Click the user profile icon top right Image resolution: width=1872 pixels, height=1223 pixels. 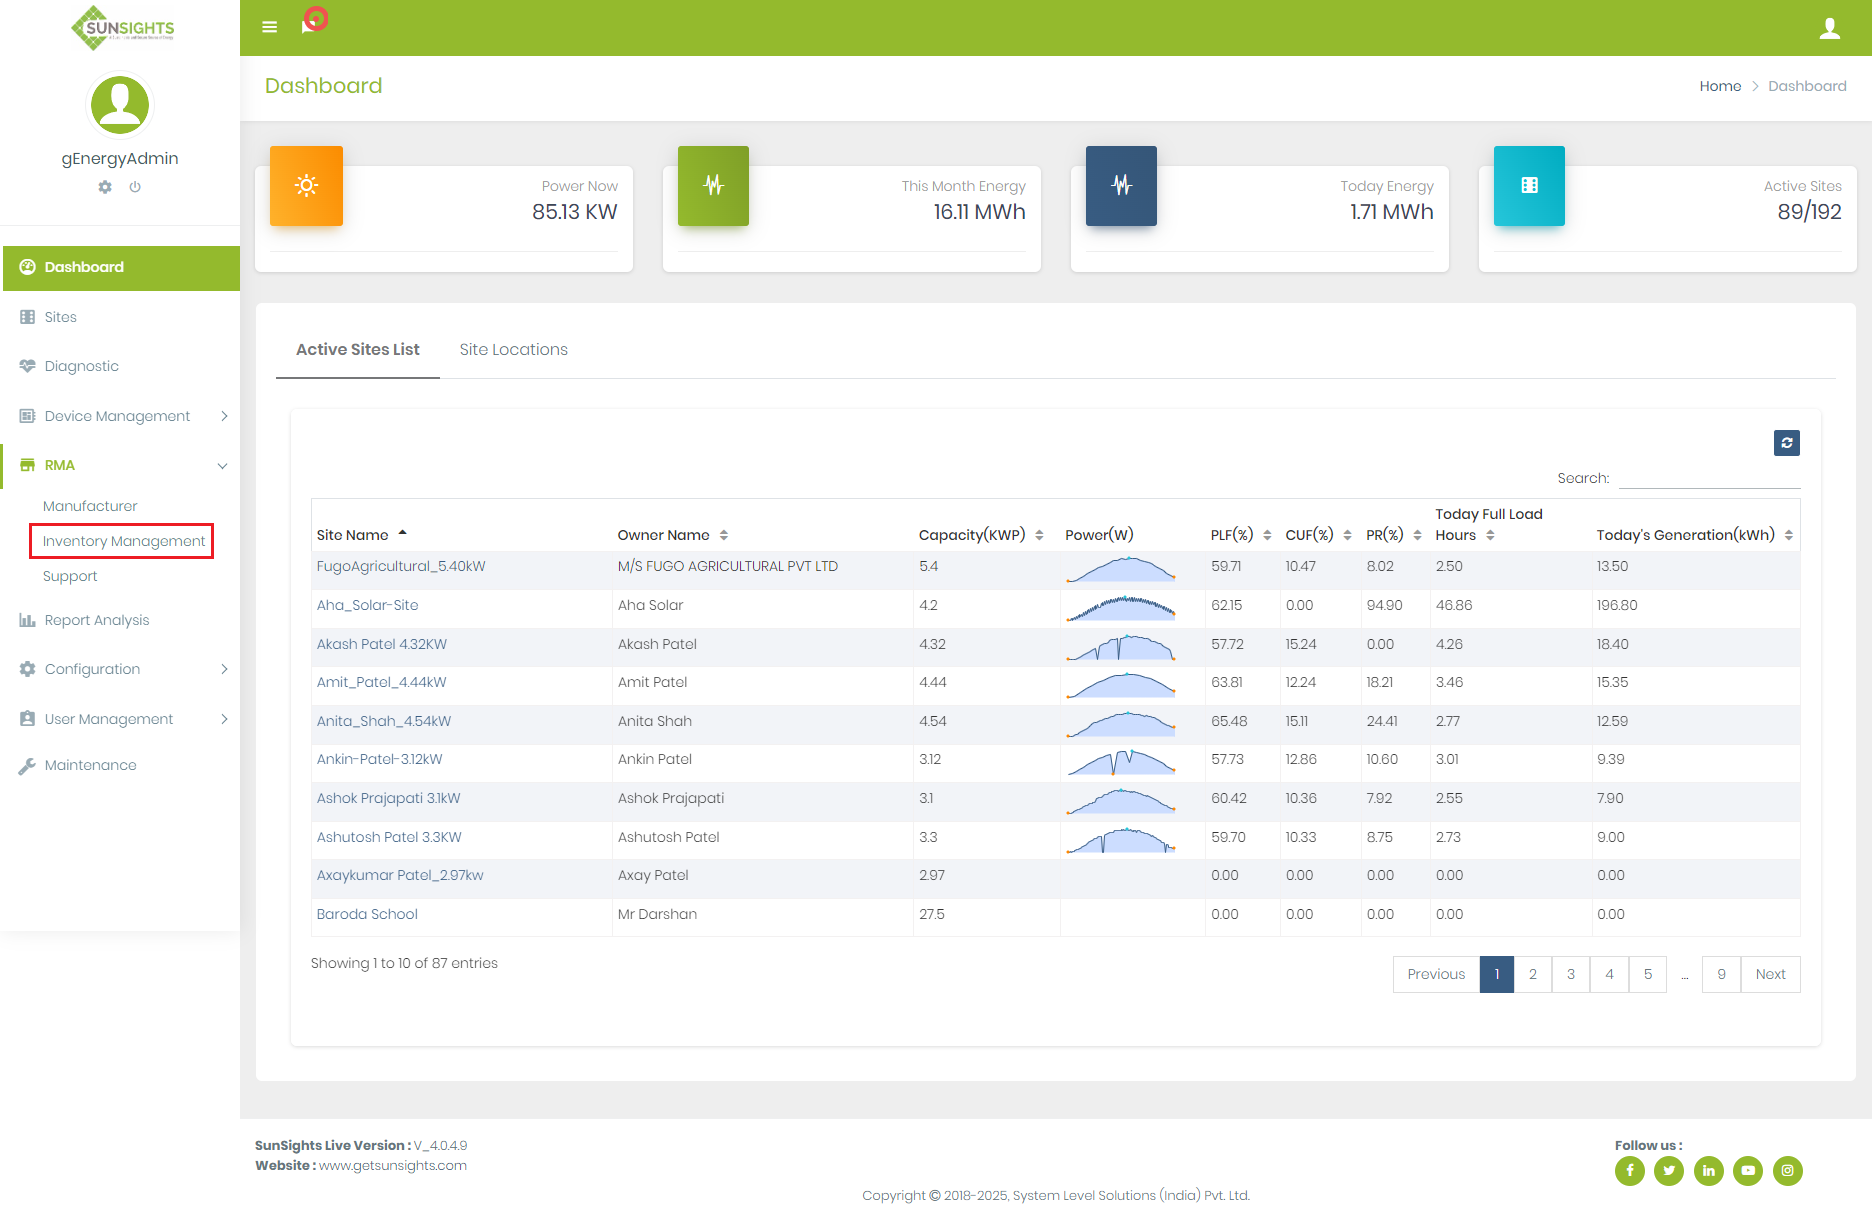click(x=1830, y=27)
